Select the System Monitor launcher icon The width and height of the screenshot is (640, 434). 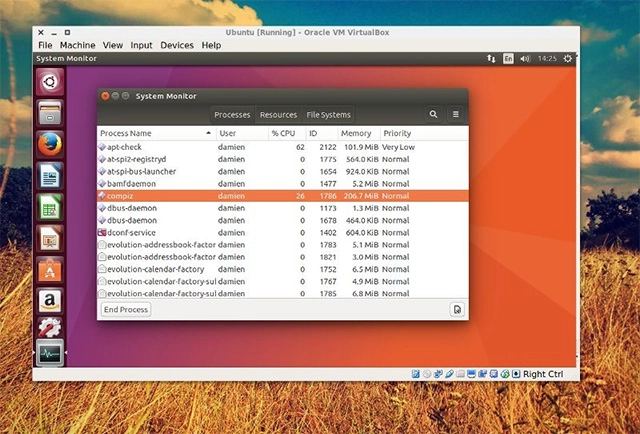coord(50,353)
